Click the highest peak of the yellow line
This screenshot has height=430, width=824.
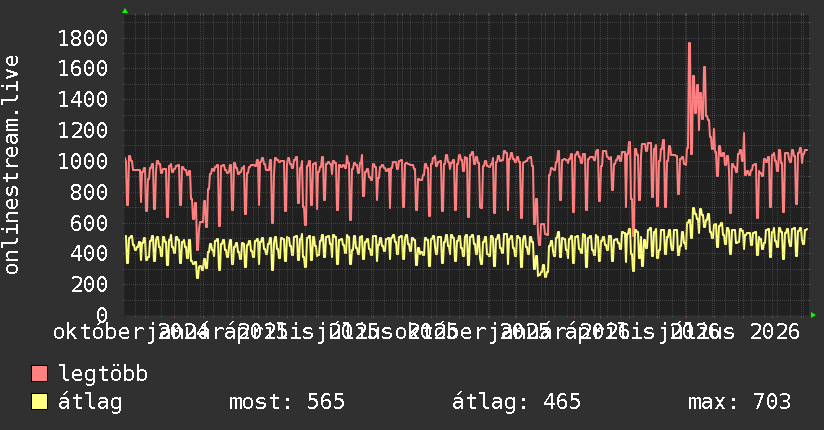pyautogui.click(x=694, y=210)
